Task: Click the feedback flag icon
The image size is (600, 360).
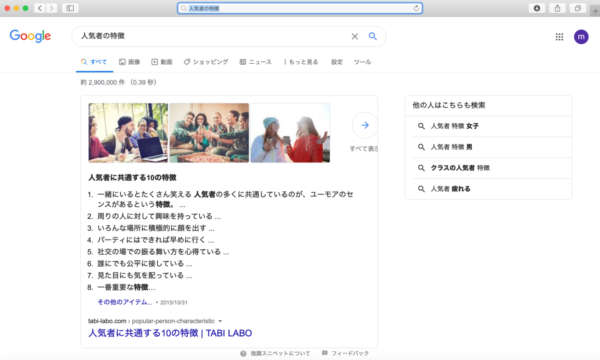Action: [324, 353]
